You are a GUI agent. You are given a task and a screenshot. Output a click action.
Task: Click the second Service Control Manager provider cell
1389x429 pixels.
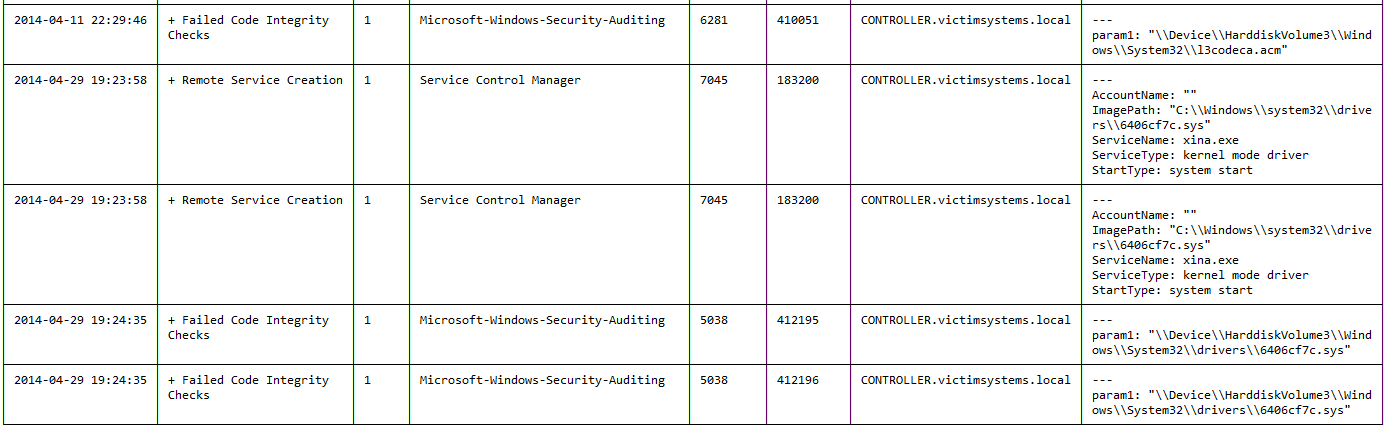pos(499,201)
